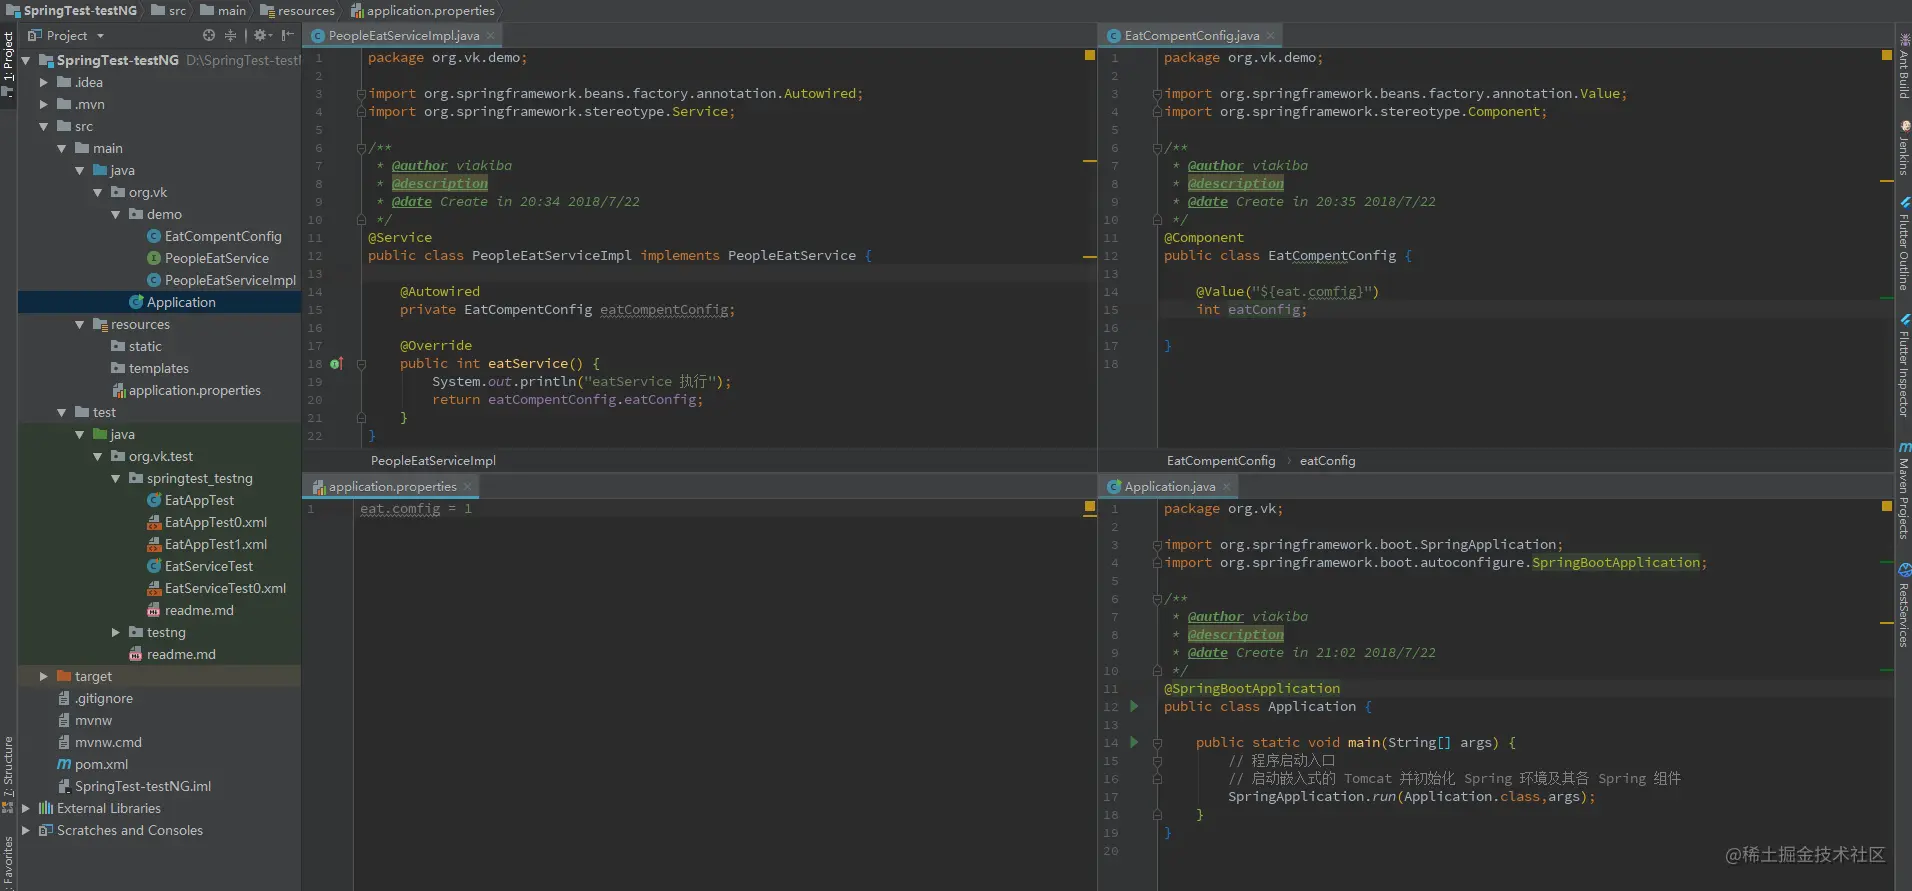Run the main method via gutter arrow
Image resolution: width=1912 pixels, height=891 pixels.
click(x=1134, y=742)
